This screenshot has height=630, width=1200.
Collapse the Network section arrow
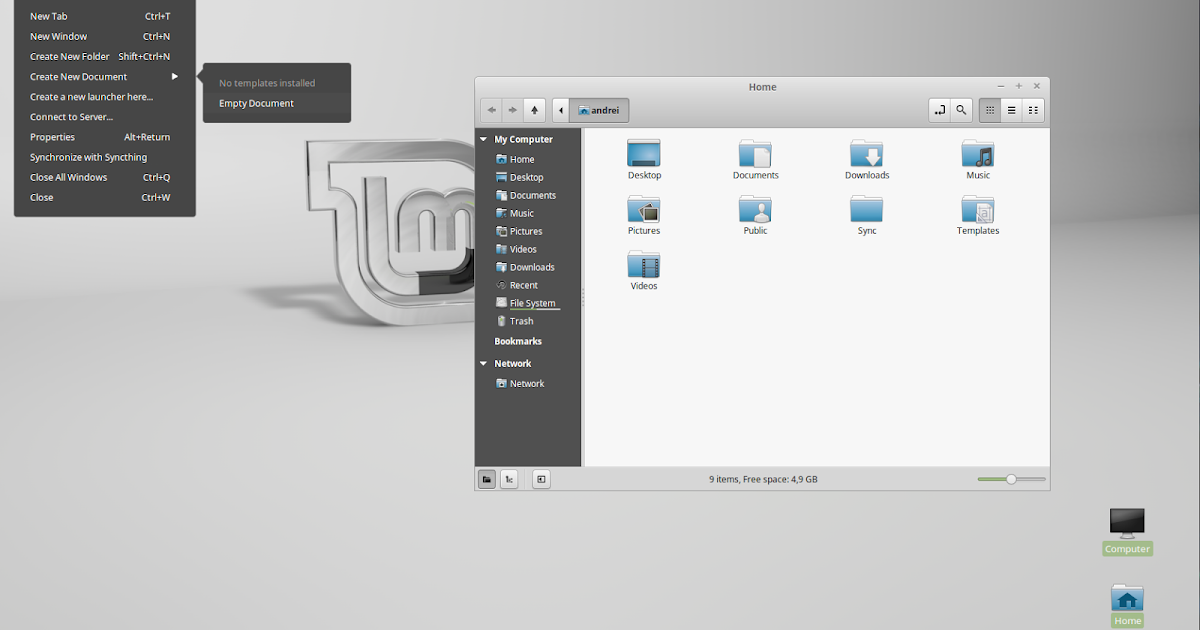484,364
